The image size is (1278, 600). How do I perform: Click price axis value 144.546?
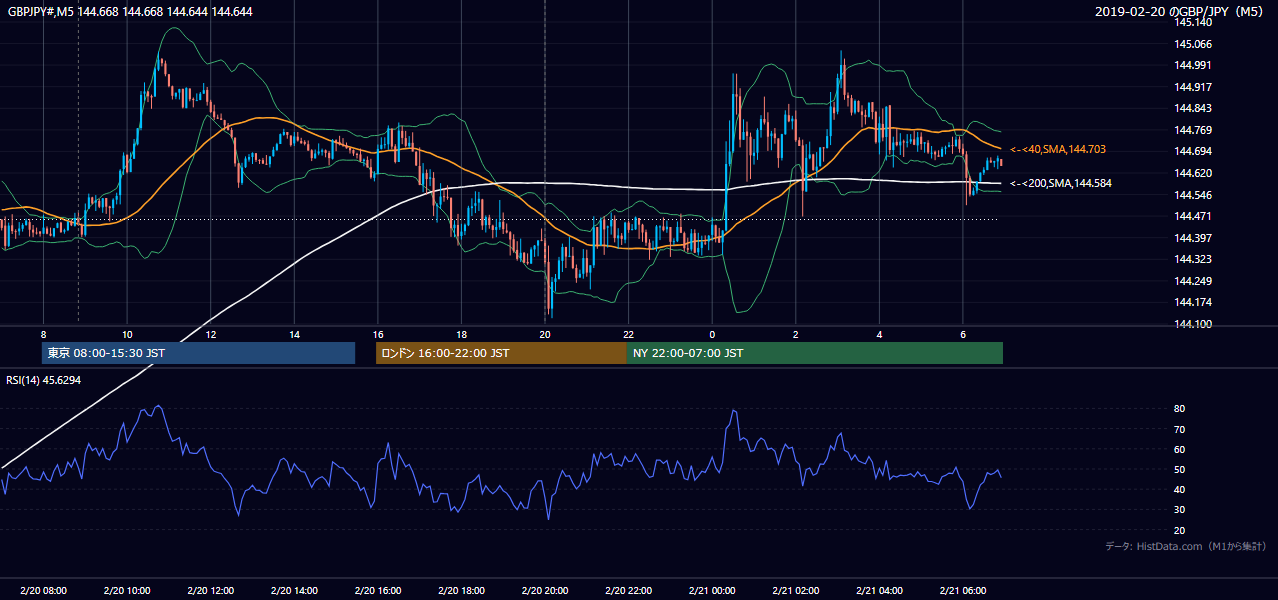1193,194
